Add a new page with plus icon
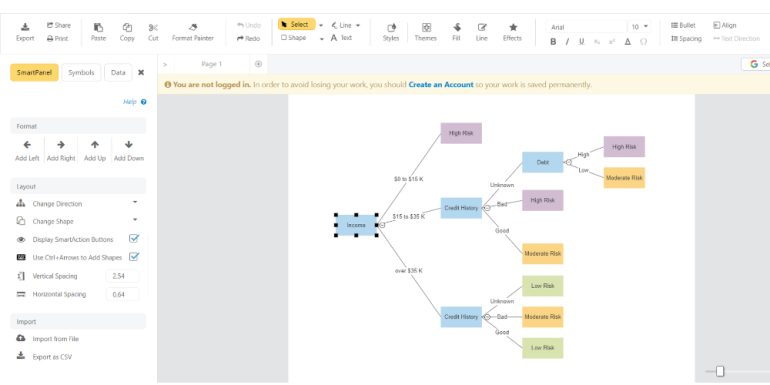The image size is (770, 385). 258,64
